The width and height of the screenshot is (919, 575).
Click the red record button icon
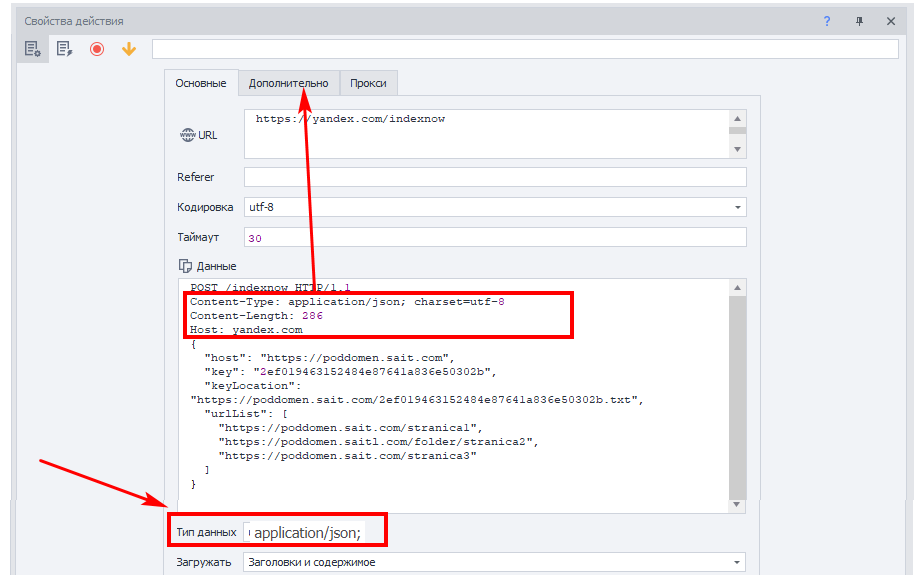tap(97, 49)
